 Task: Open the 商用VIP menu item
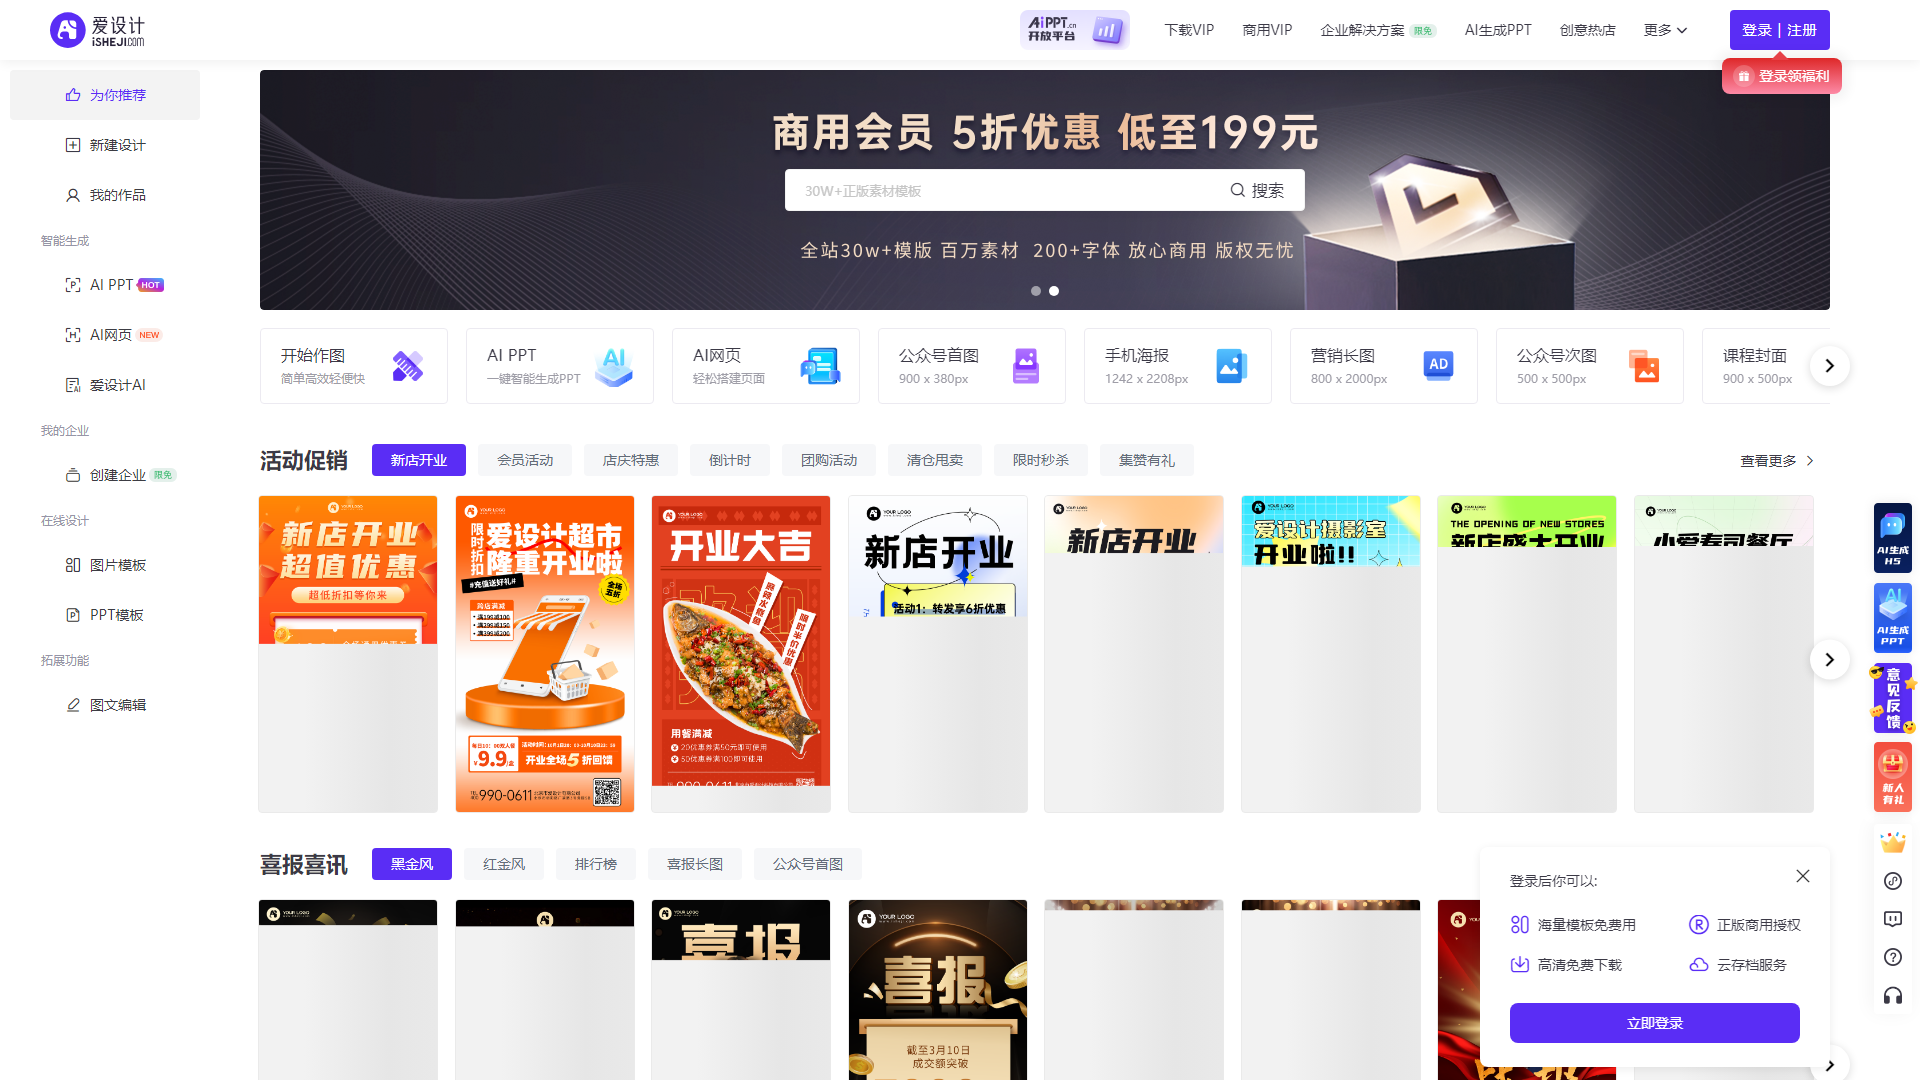1266,29
